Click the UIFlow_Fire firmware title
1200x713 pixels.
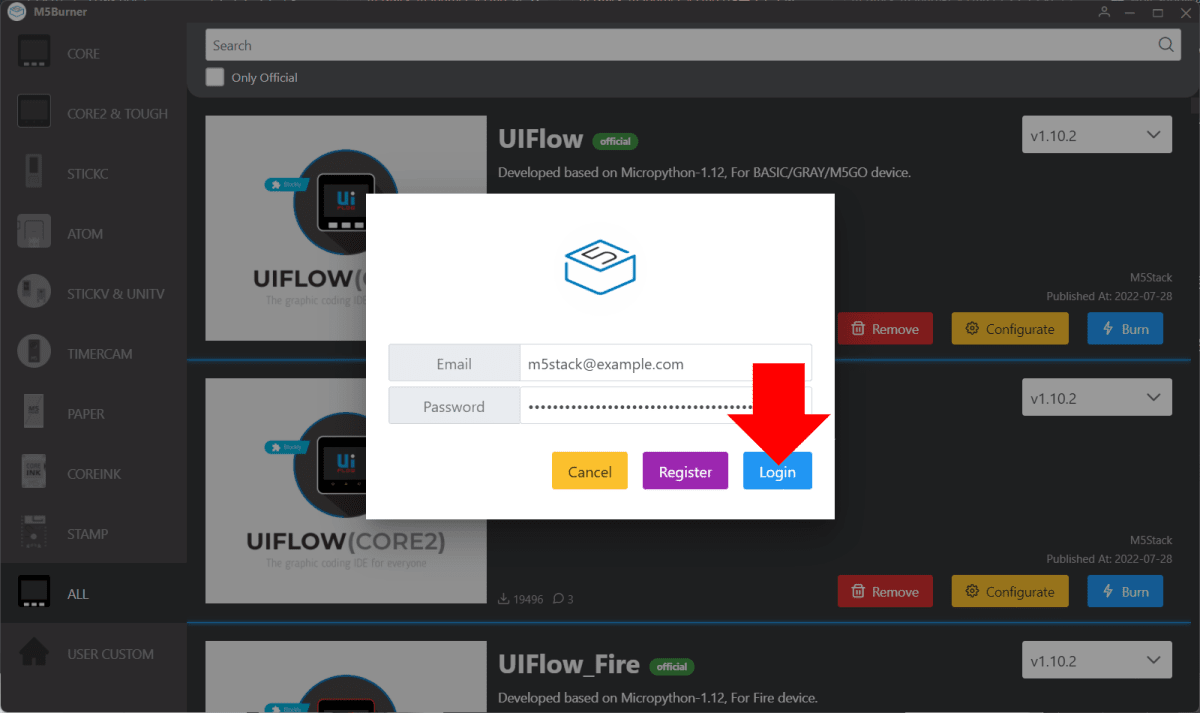click(x=570, y=664)
